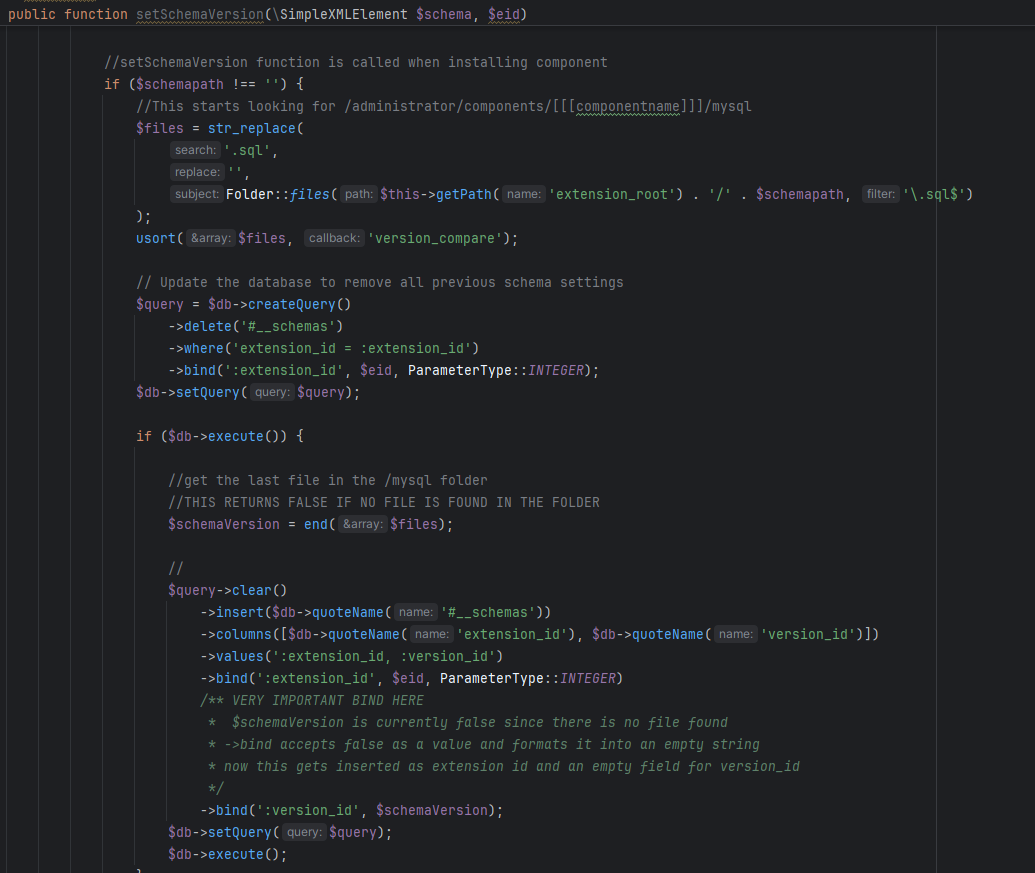Click the clear method on $query

[251, 591]
